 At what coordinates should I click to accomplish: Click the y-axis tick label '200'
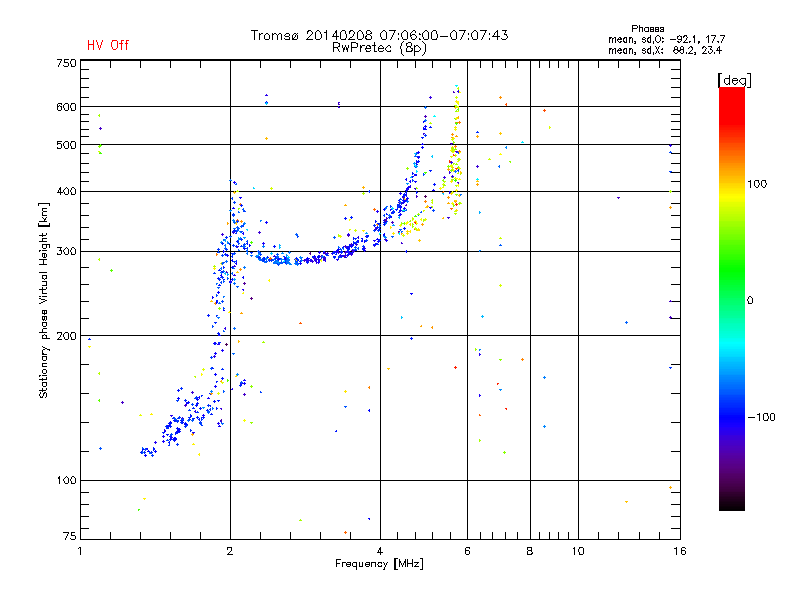[66, 336]
